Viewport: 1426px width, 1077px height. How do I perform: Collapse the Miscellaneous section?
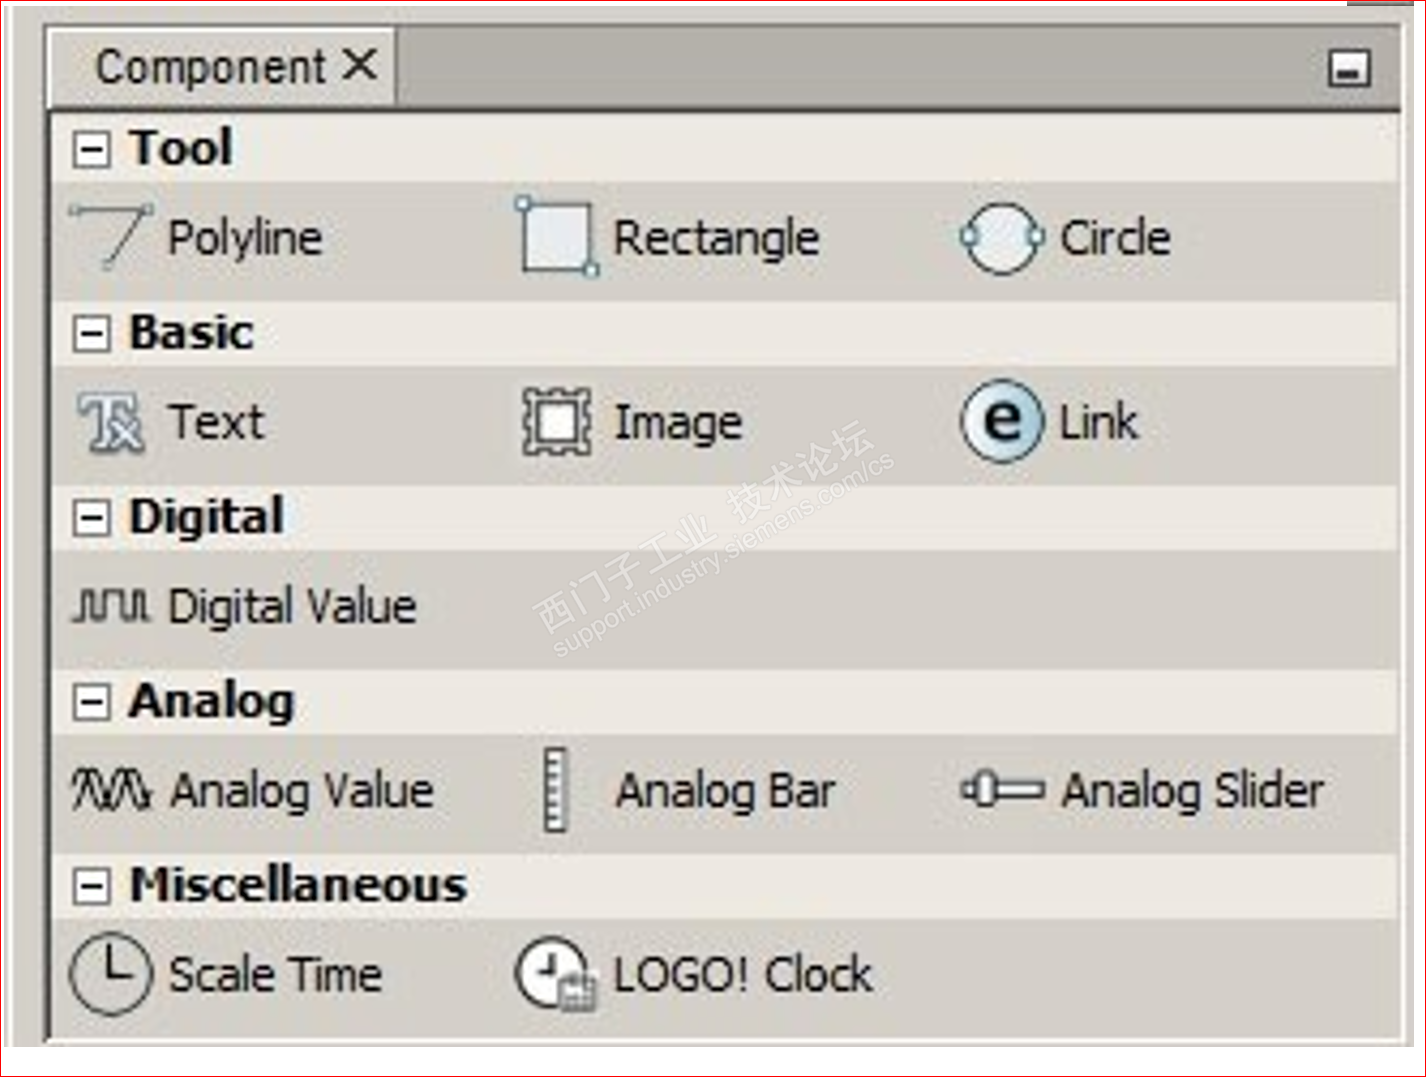coord(91,886)
